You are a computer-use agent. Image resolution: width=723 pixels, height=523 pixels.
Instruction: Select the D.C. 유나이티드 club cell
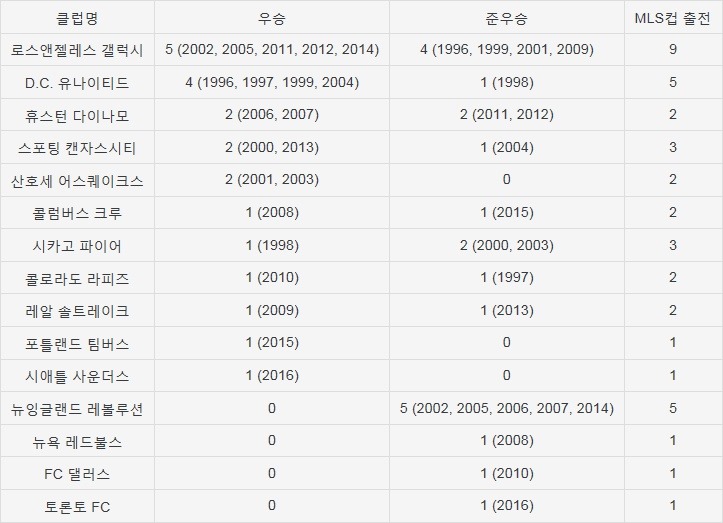pos(77,83)
